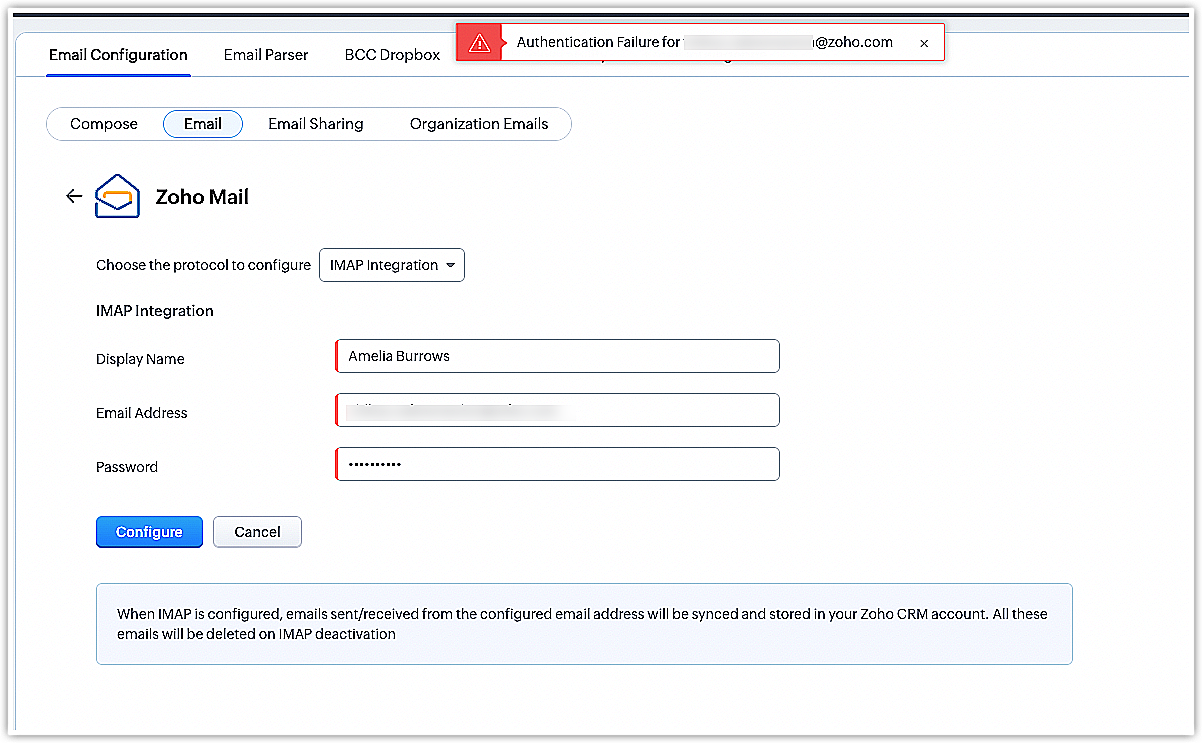Click the Configure button
Viewport: 1202px width, 743px height.
pos(149,532)
